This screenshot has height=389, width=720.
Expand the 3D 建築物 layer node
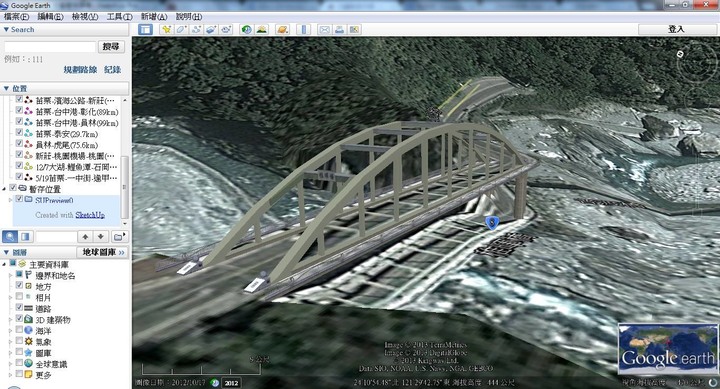[11, 319]
